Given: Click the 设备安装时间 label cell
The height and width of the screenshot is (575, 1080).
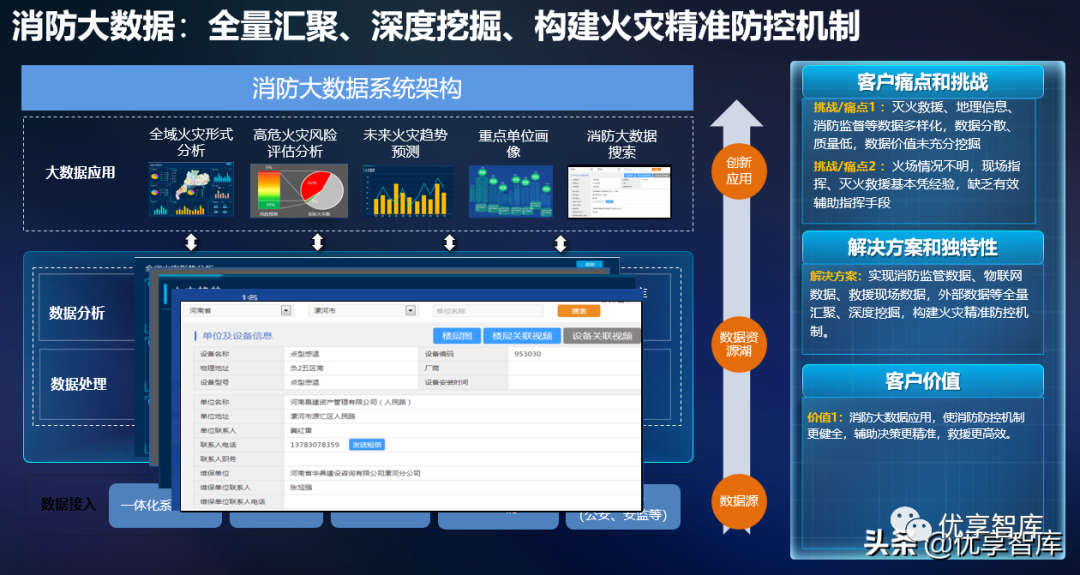Looking at the screenshot, I should (446, 382).
